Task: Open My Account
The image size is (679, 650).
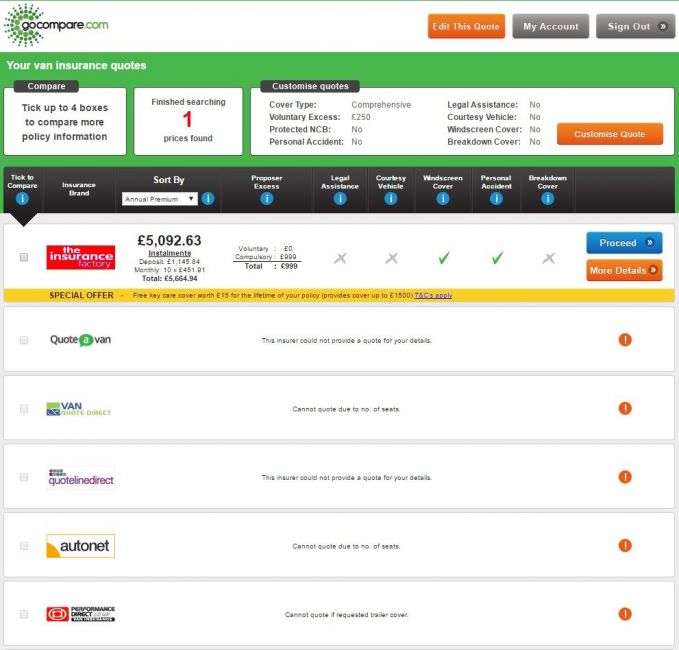Action: point(550,26)
